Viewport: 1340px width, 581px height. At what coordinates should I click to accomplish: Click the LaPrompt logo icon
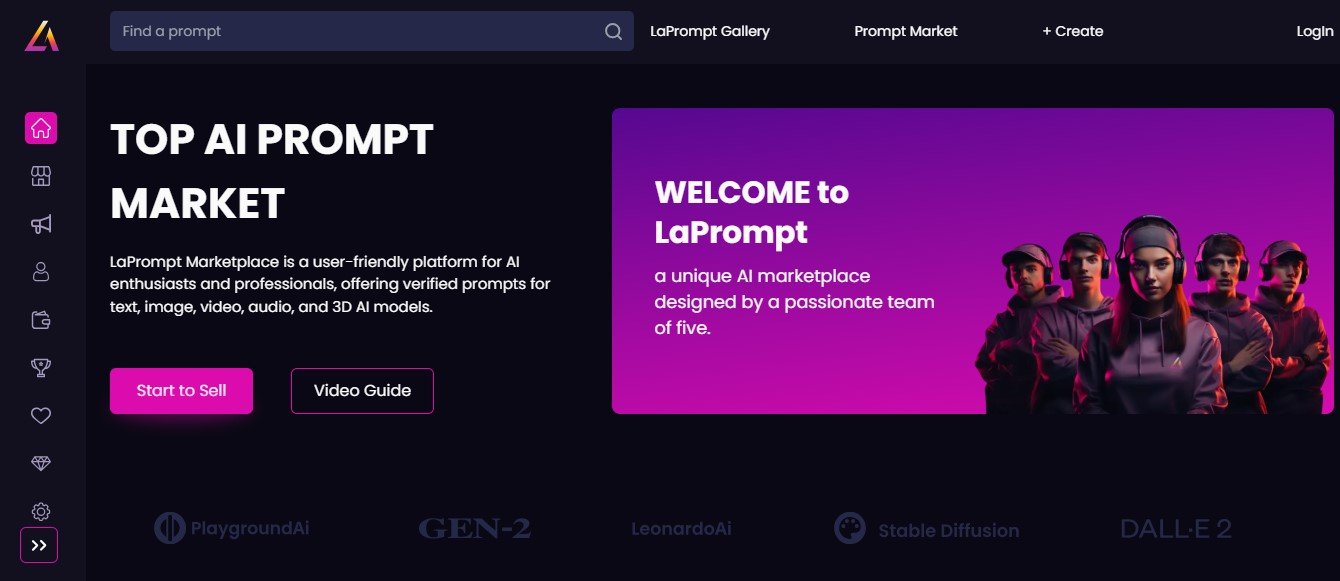pyautogui.click(x=41, y=35)
